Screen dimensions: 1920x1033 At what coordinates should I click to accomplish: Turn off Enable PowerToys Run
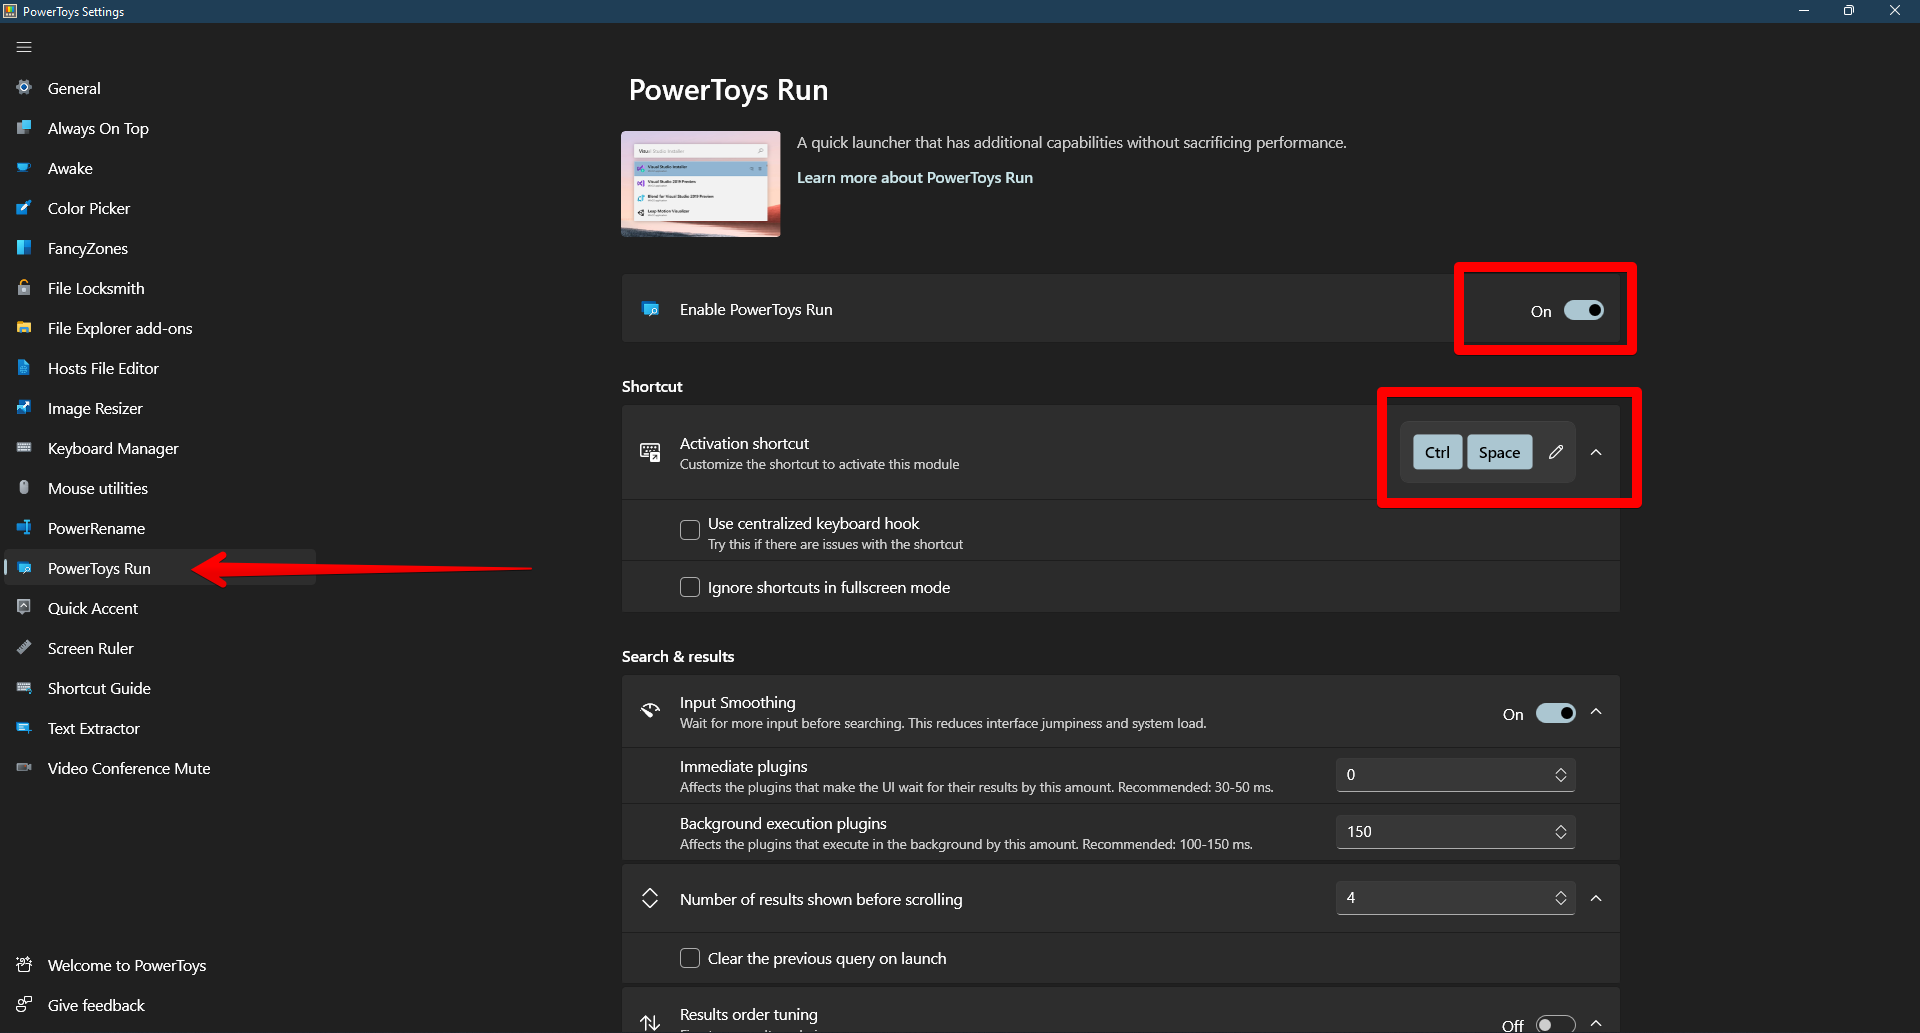[1583, 310]
